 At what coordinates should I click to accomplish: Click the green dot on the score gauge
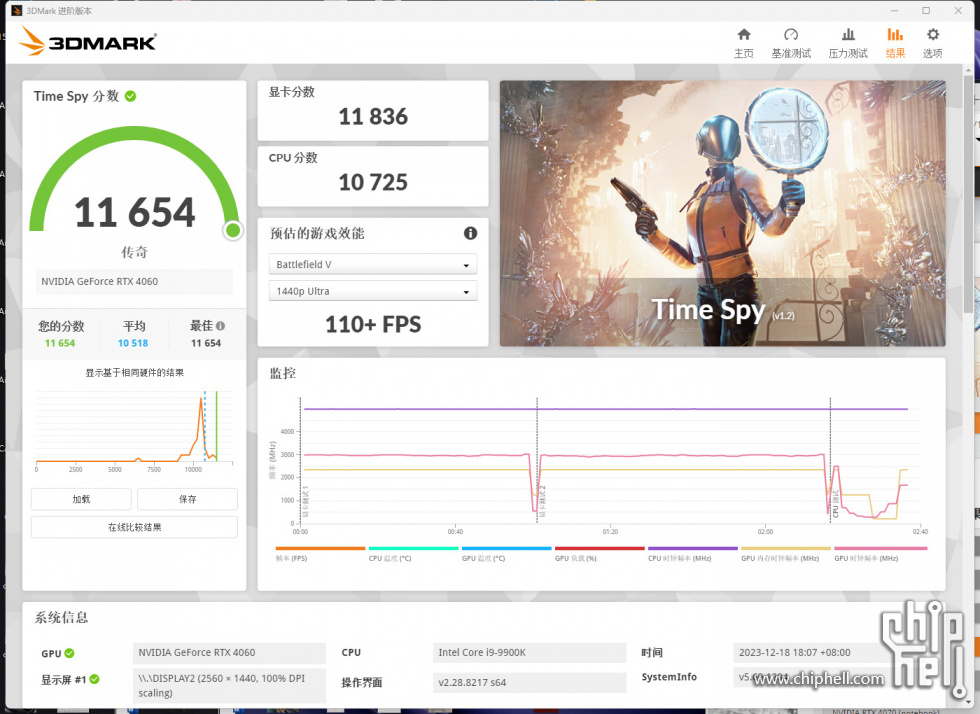click(x=233, y=230)
